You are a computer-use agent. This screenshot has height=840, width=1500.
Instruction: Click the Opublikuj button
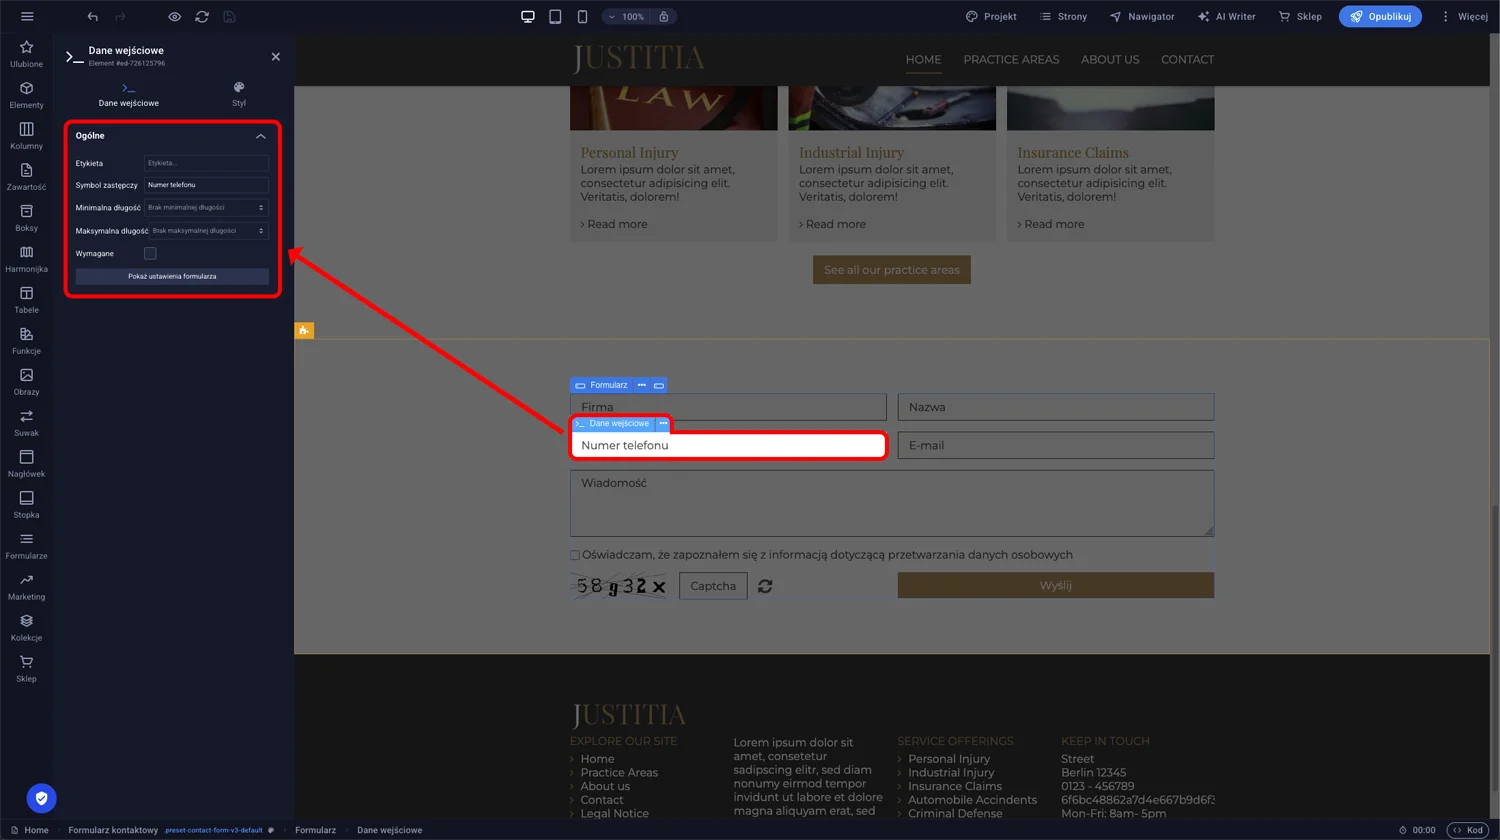pyautogui.click(x=1380, y=16)
